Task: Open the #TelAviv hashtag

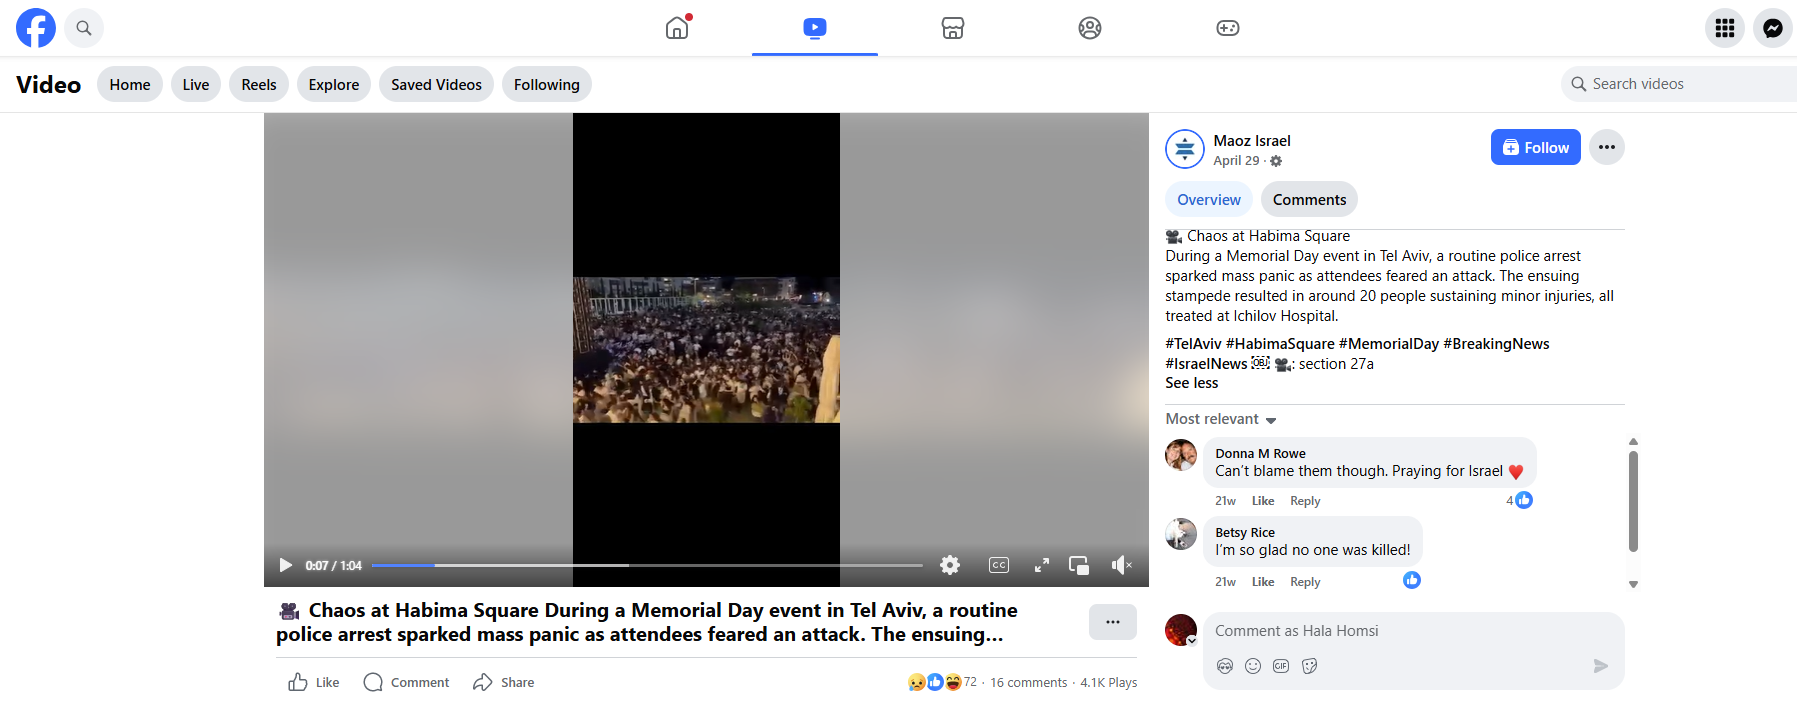Action: (1193, 344)
